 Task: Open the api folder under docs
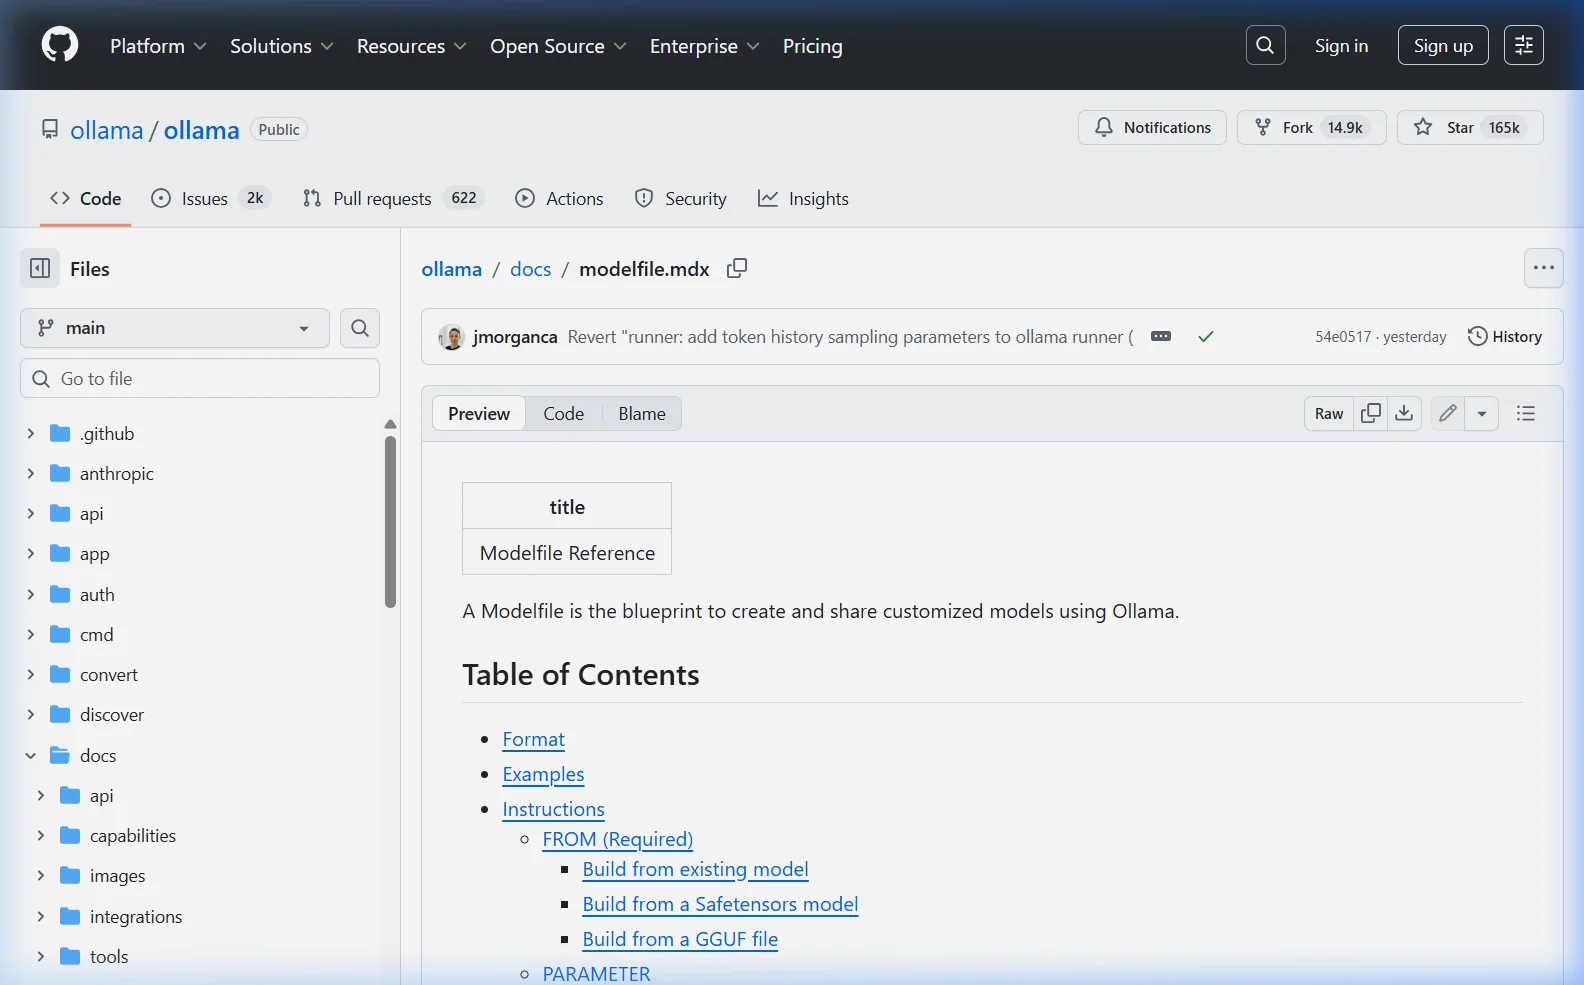[x=101, y=795]
